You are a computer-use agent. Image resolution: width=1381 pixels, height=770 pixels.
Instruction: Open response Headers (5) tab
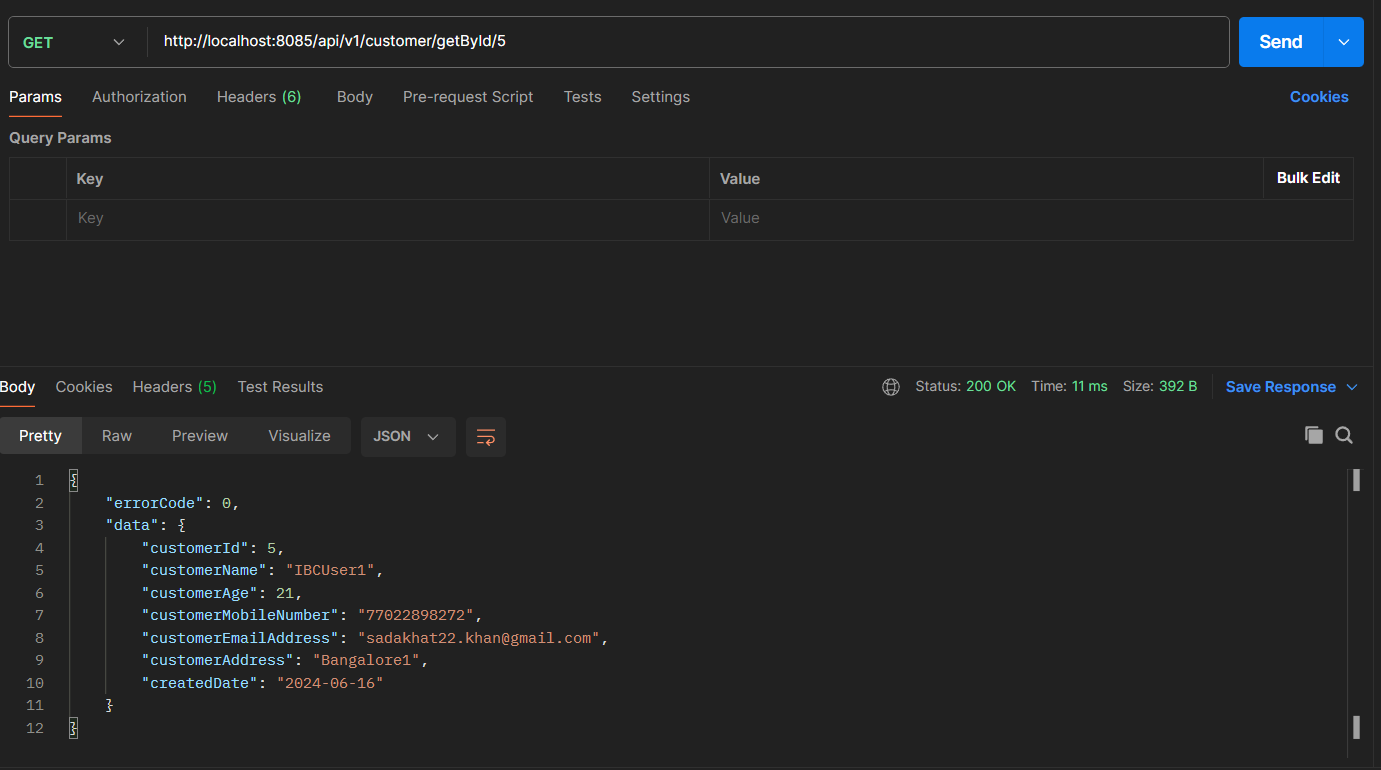(174, 387)
